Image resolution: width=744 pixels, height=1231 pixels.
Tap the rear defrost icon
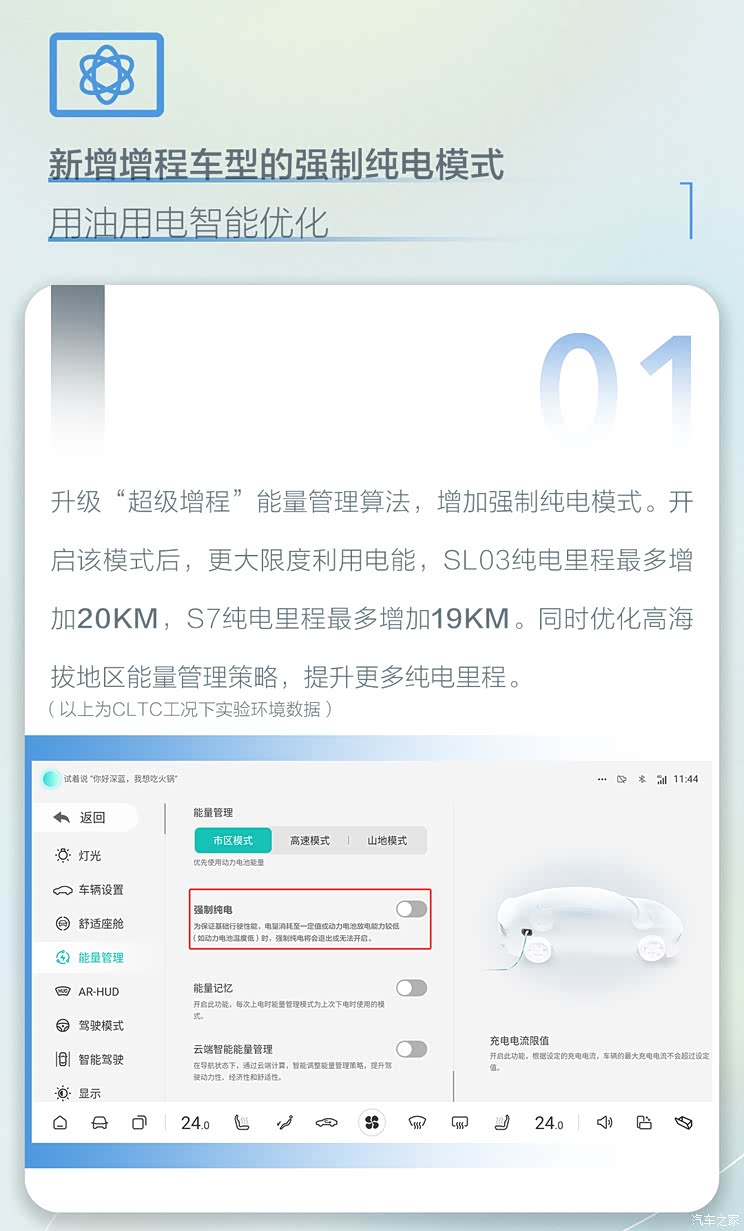click(x=459, y=1123)
